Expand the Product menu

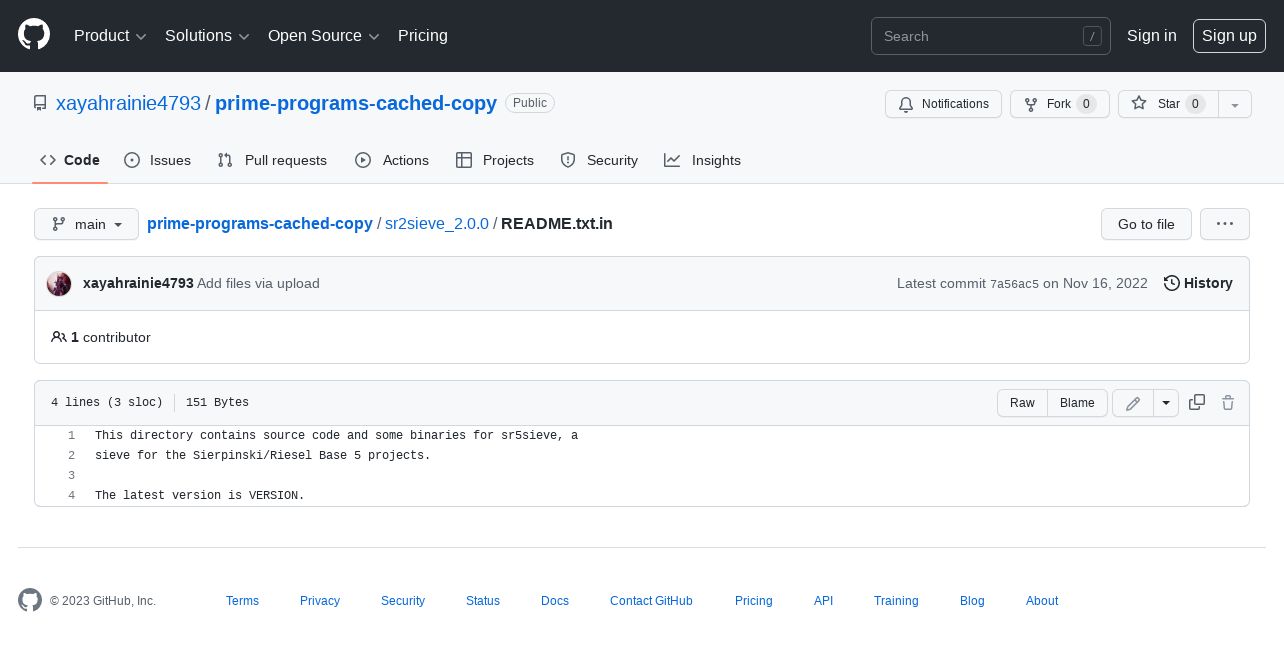coord(110,36)
